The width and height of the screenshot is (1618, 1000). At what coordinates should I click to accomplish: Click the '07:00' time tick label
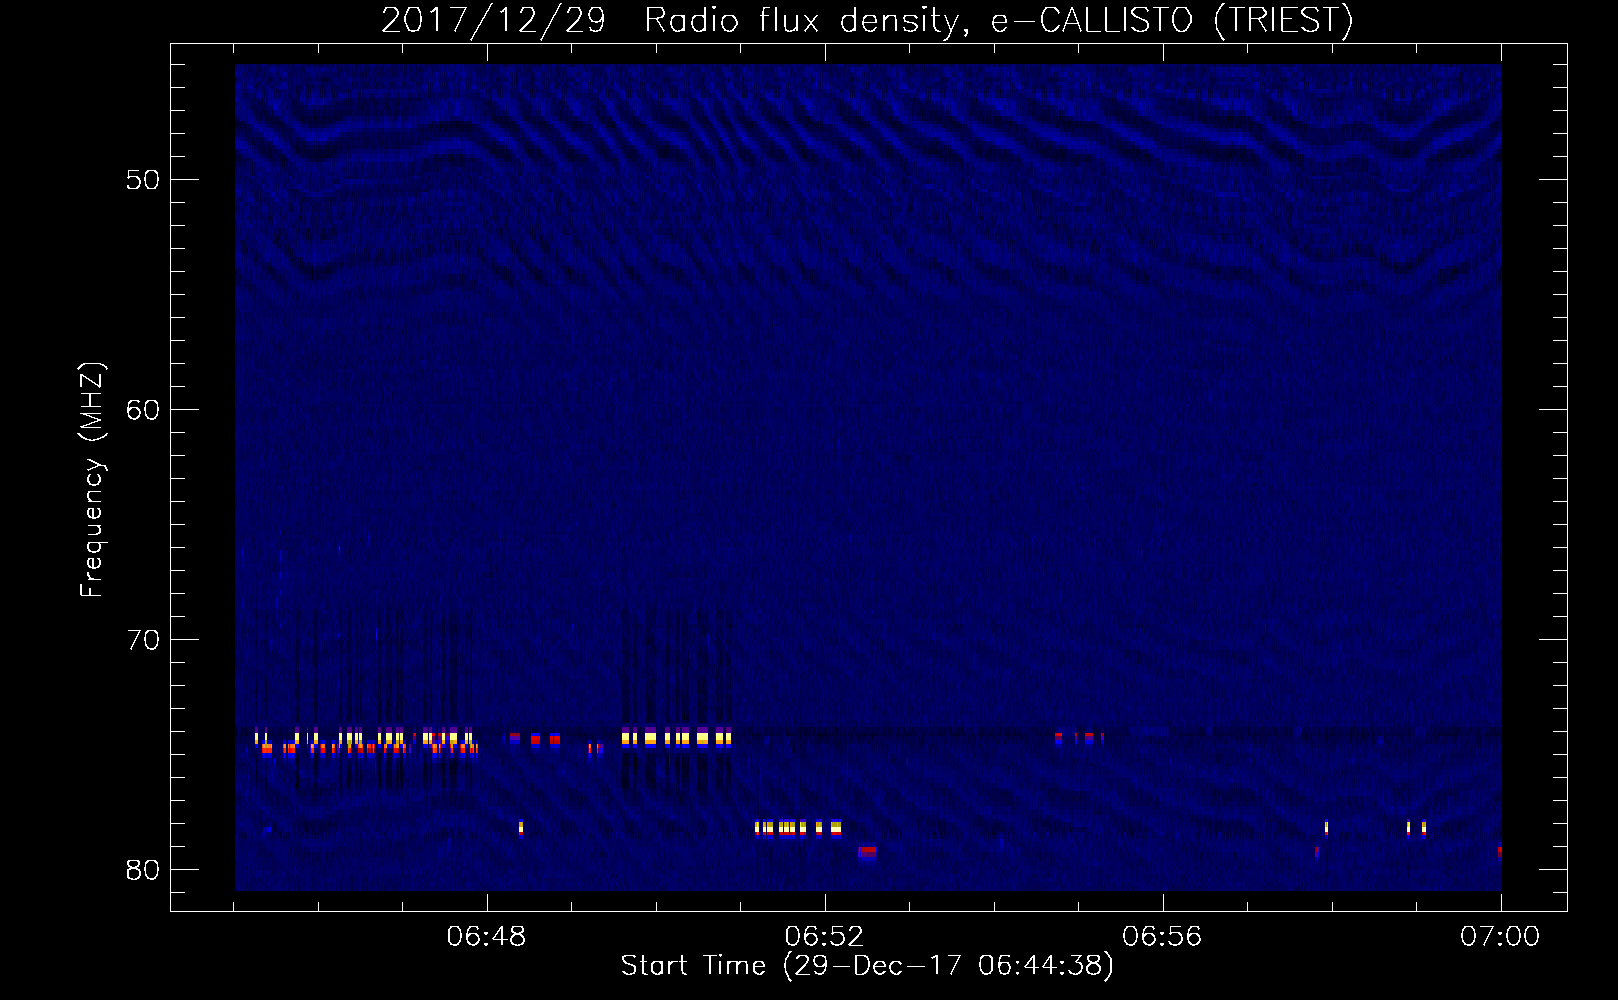click(x=1500, y=937)
